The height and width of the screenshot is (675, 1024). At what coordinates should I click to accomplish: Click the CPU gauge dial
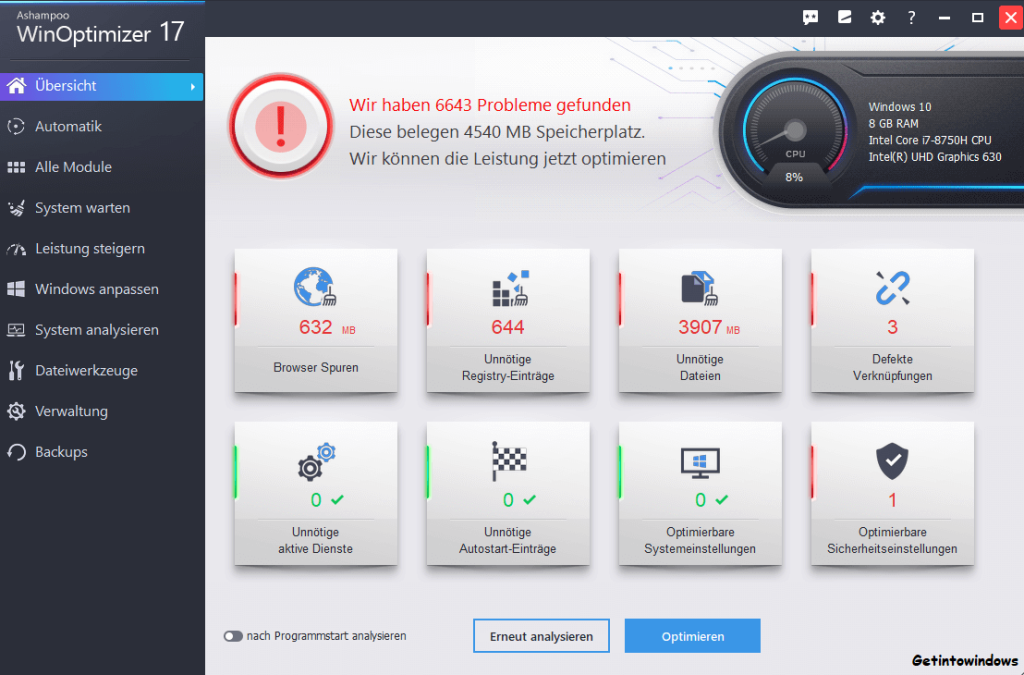pyautogui.click(x=794, y=131)
